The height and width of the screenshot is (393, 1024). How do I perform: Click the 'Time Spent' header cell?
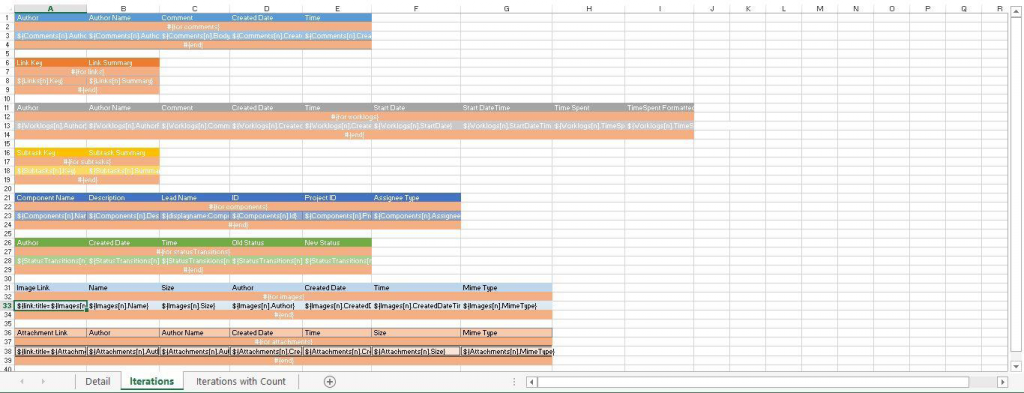coord(588,107)
